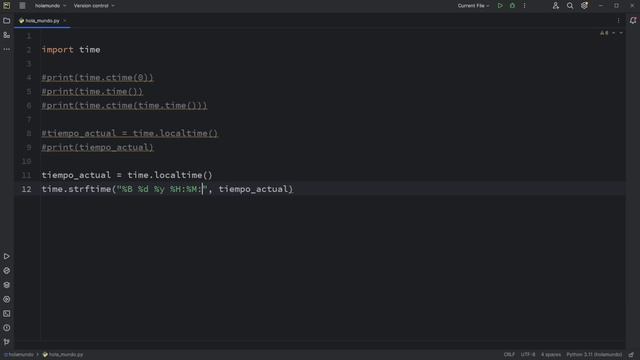640x360 pixels.
Task: Open IDE settings gear icon
Action: [584, 6]
